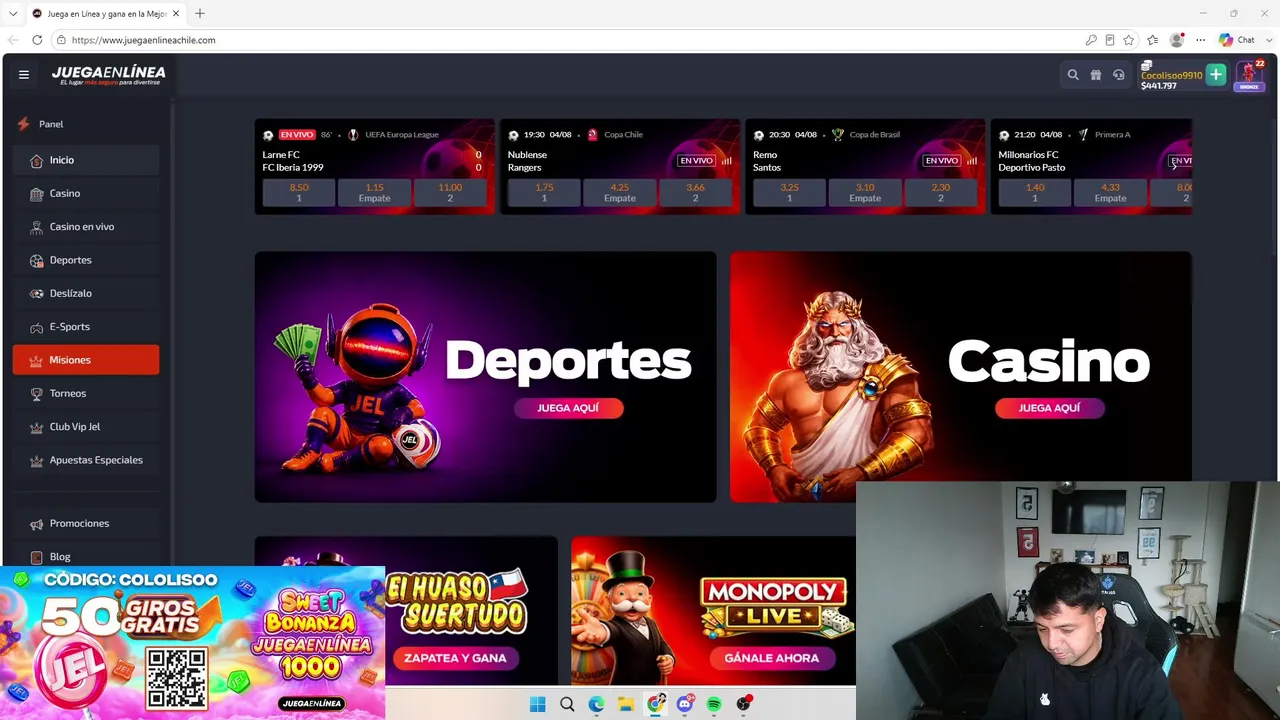Pick 4.33 Empate in Millonarios match
This screenshot has height=720, width=1280.
[1110, 193]
